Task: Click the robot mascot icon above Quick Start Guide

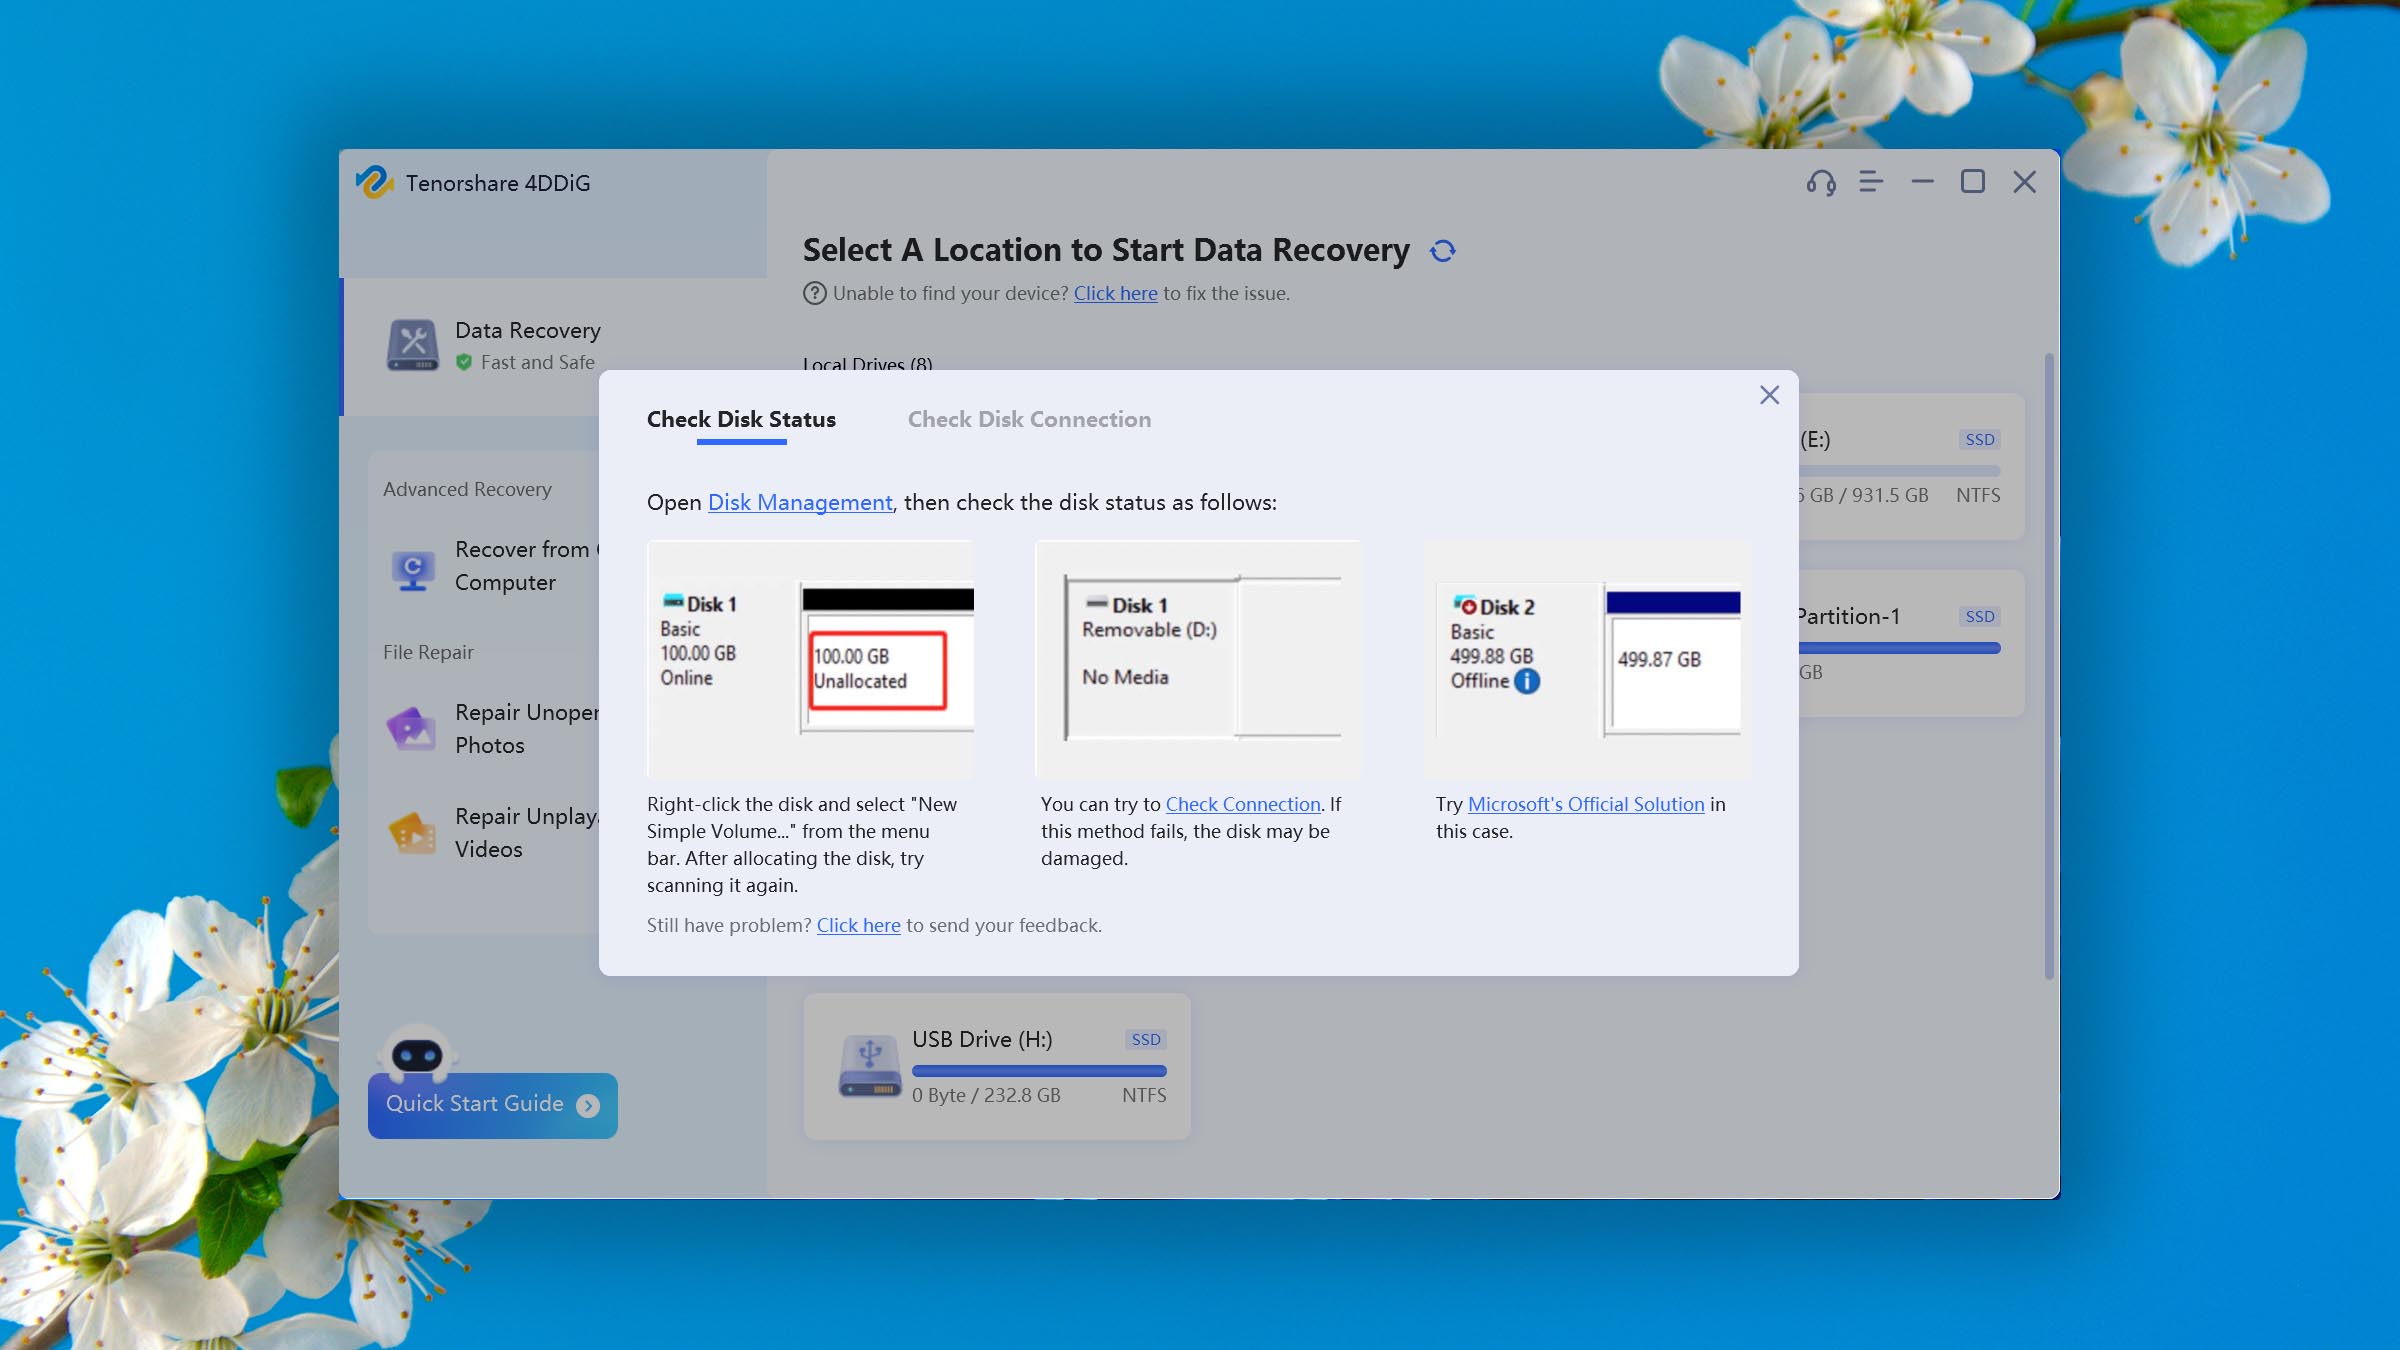Action: click(417, 1053)
